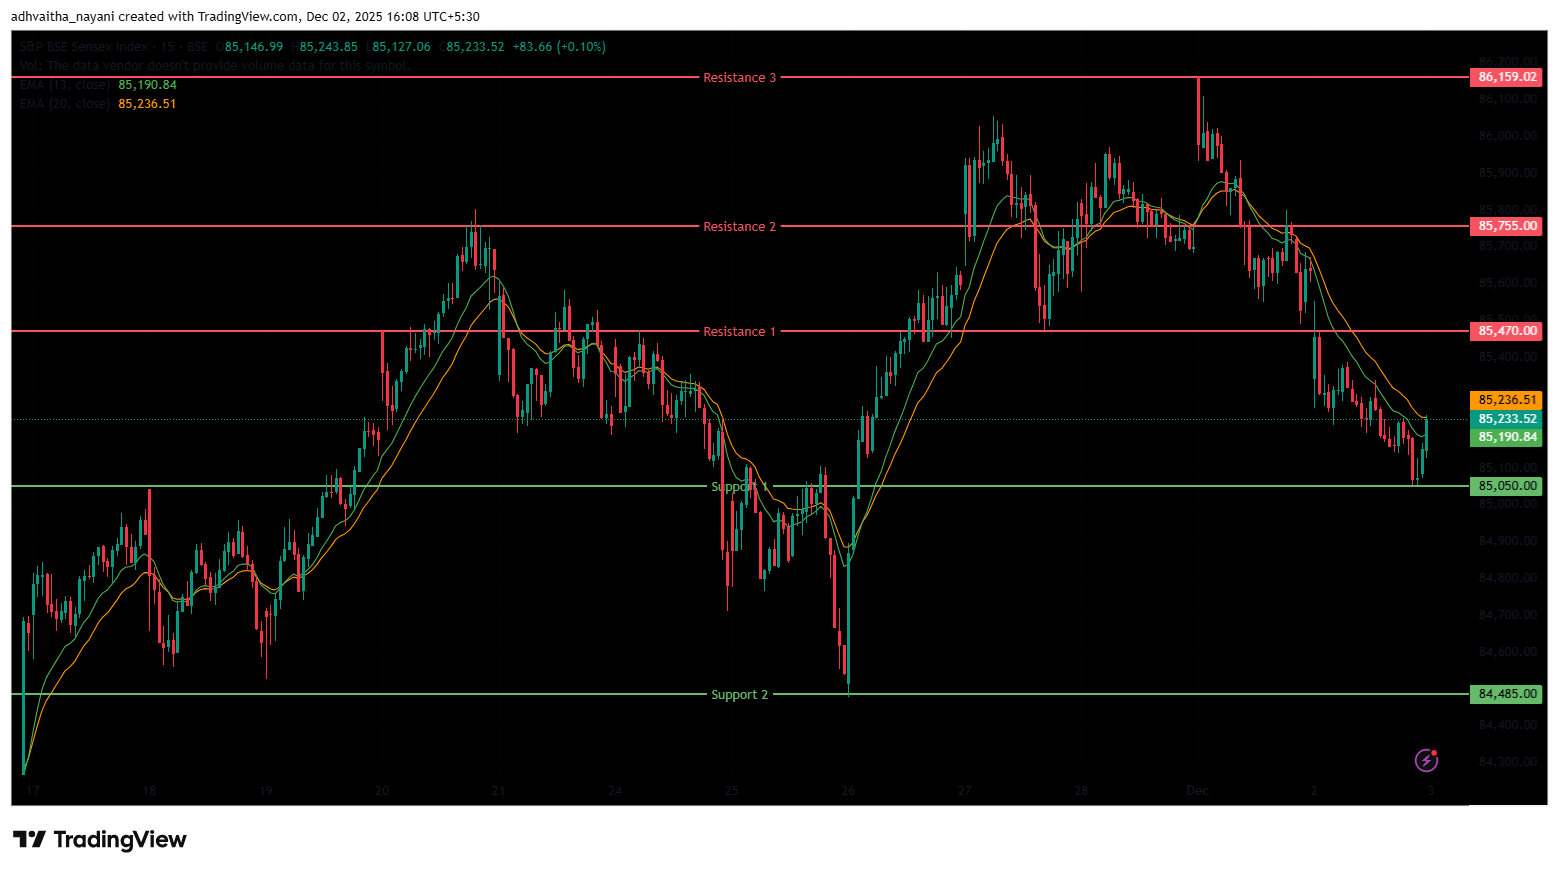1559x872 pixels.
Task: Click the orange 85,236.51 tag on price axis
Action: tap(1506, 400)
